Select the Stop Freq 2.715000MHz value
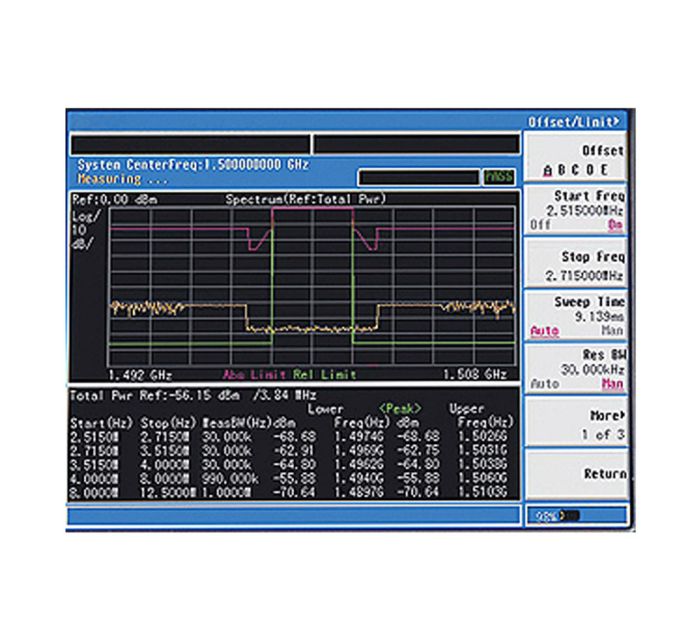 pyautogui.click(x=584, y=276)
